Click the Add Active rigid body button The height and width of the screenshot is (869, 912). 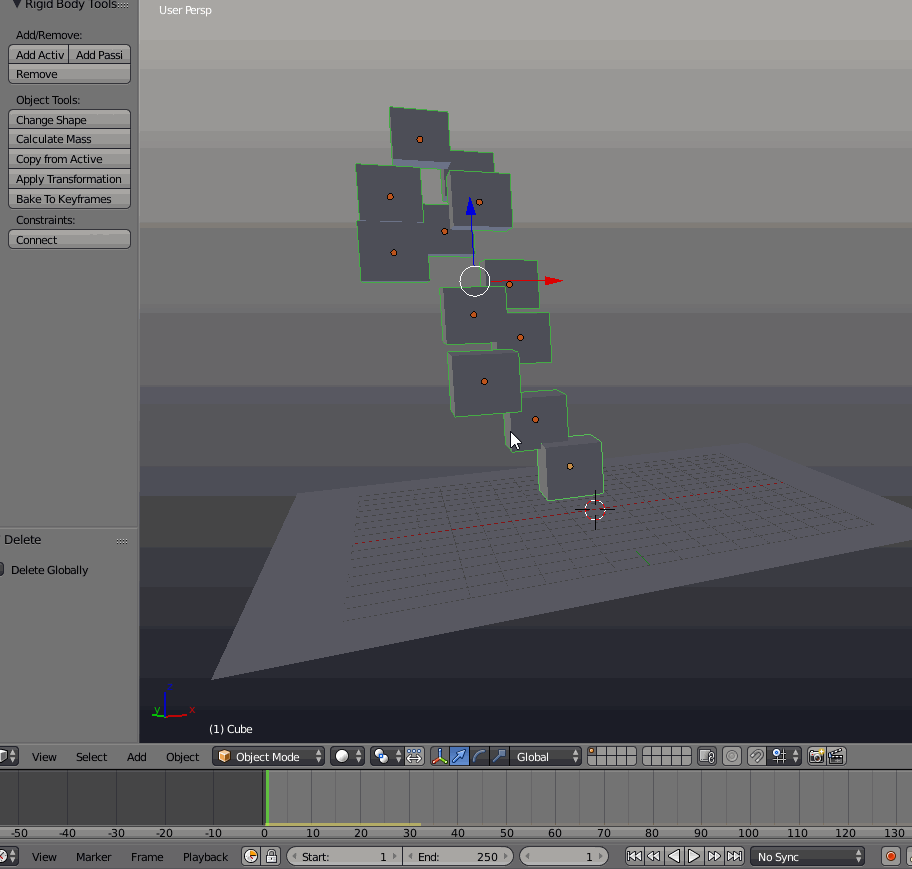[38, 54]
